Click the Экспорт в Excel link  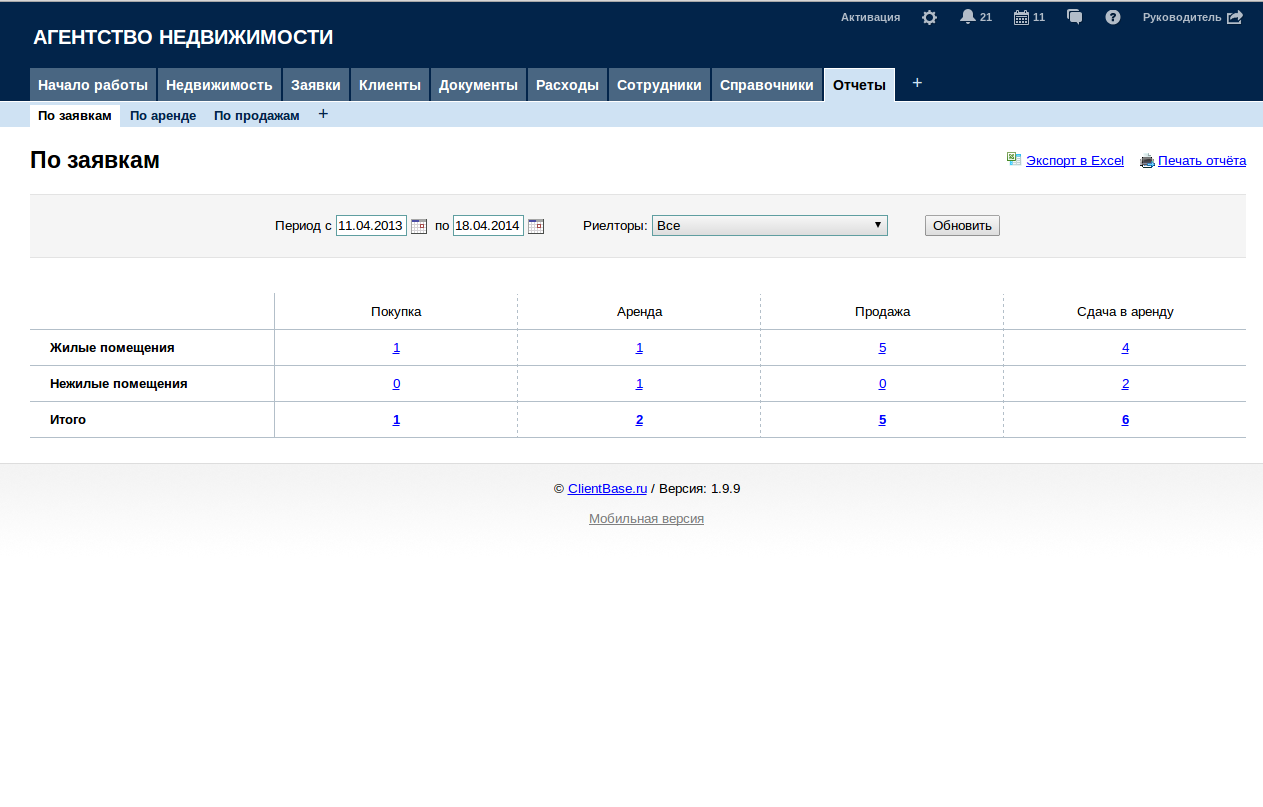[1074, 160]
